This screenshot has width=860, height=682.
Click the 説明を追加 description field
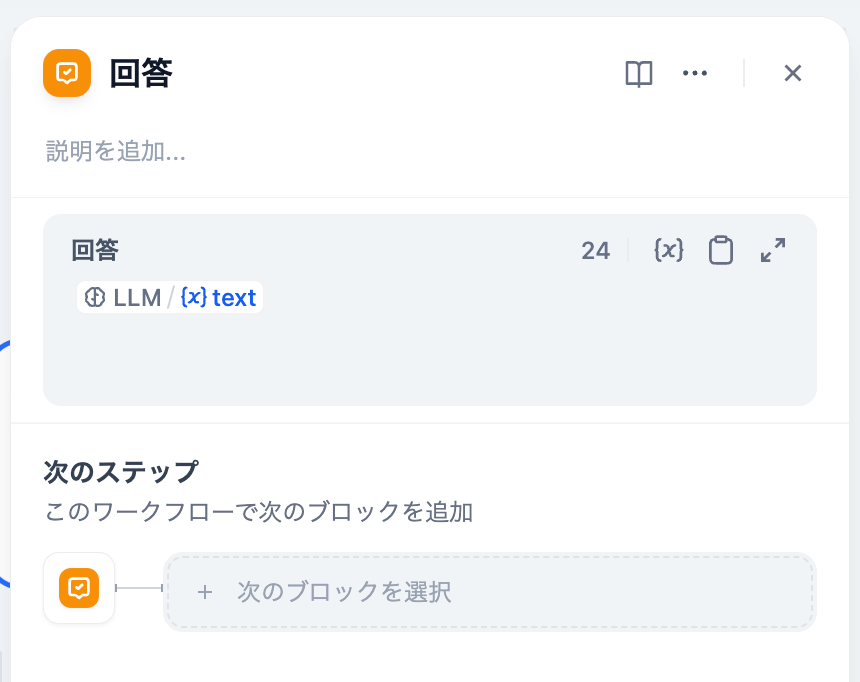click(116, 152)
